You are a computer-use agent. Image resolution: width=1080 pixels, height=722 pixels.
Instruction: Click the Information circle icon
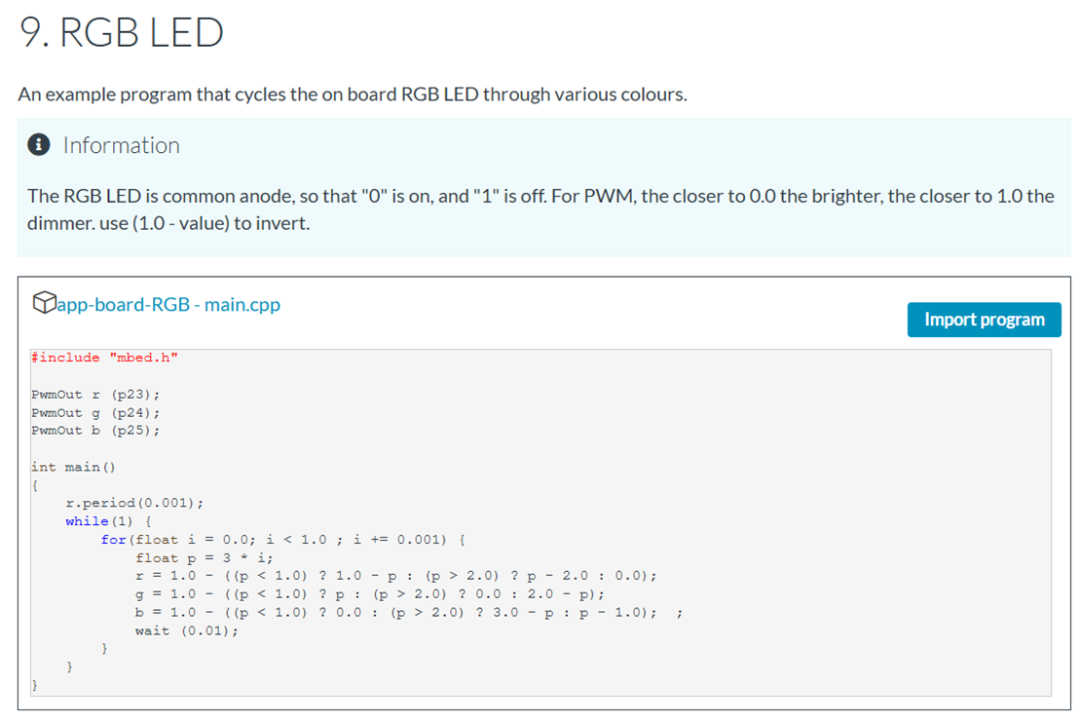[38, 144]
